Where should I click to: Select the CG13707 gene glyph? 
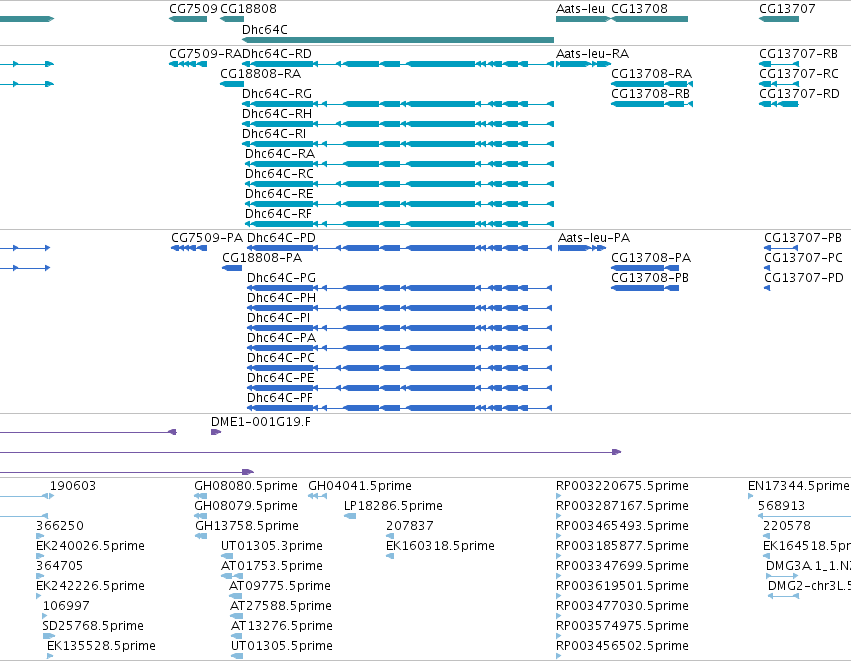[x=779, y=19]
